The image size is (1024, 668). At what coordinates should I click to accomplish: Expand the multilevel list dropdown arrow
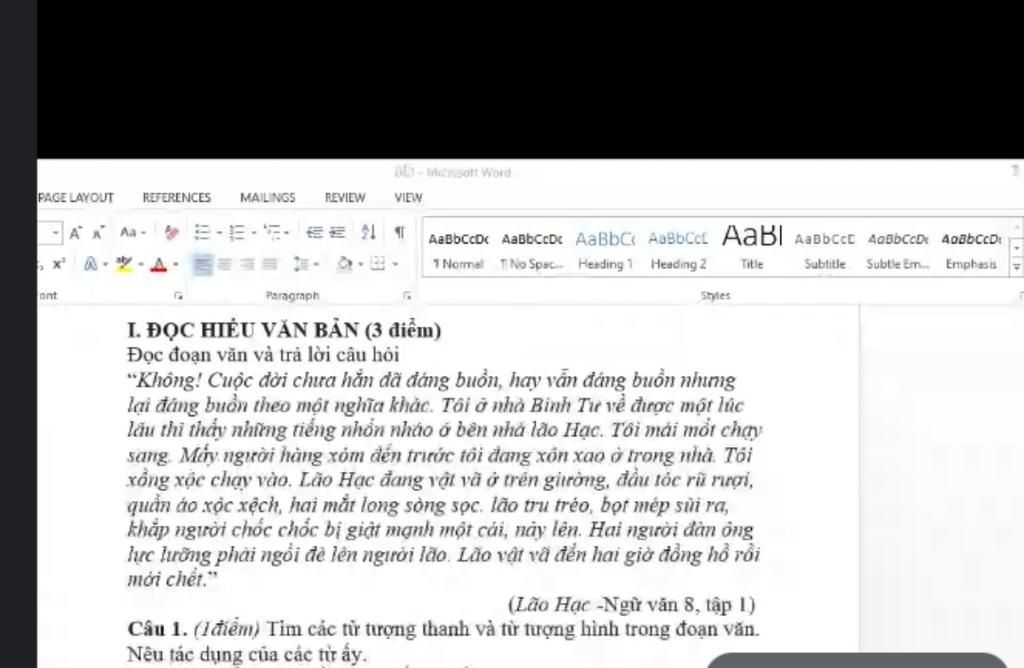(287, 232)
